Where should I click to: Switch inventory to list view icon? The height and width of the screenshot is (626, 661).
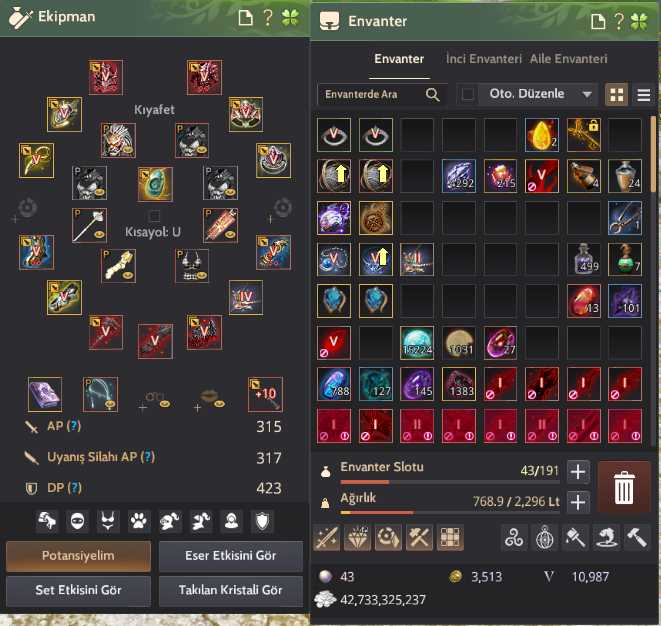tap(643, 94)
